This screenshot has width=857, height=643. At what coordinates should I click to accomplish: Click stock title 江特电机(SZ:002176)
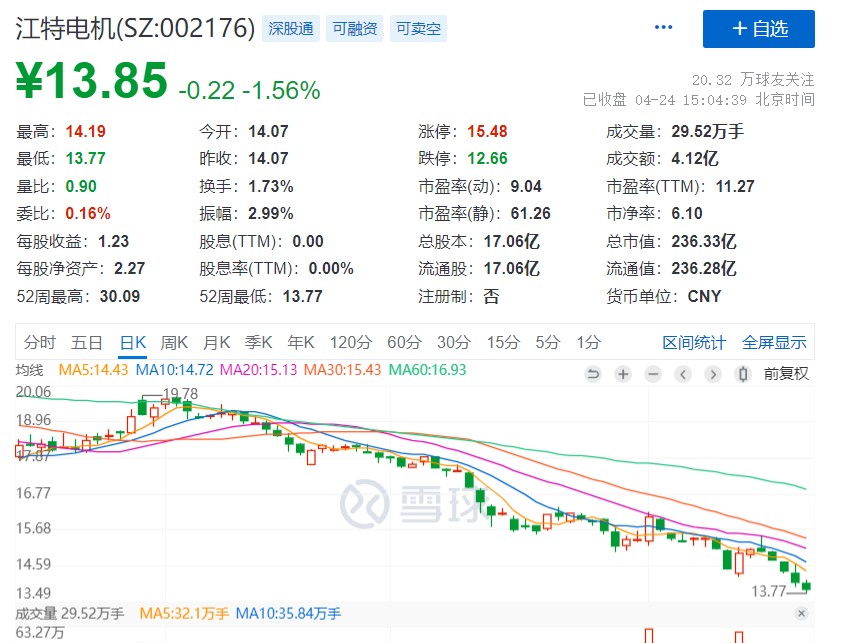pos(135,28)
